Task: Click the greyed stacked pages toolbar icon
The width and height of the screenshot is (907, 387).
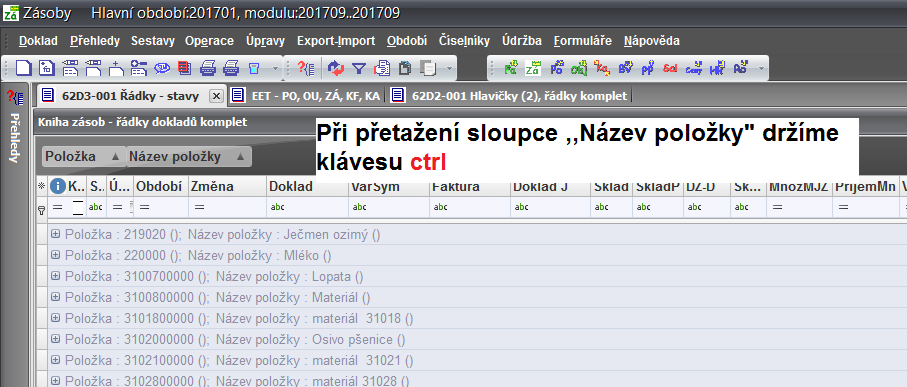Action: tap(428, 68)
